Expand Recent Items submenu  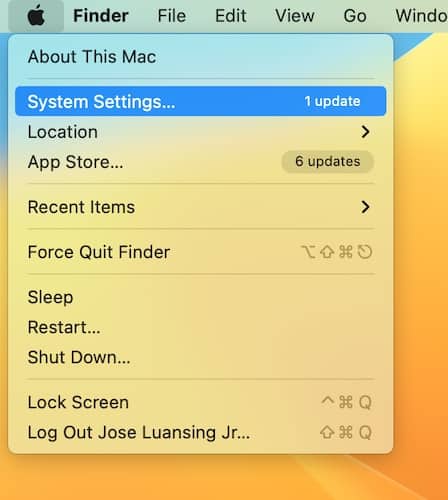[200, 207]
